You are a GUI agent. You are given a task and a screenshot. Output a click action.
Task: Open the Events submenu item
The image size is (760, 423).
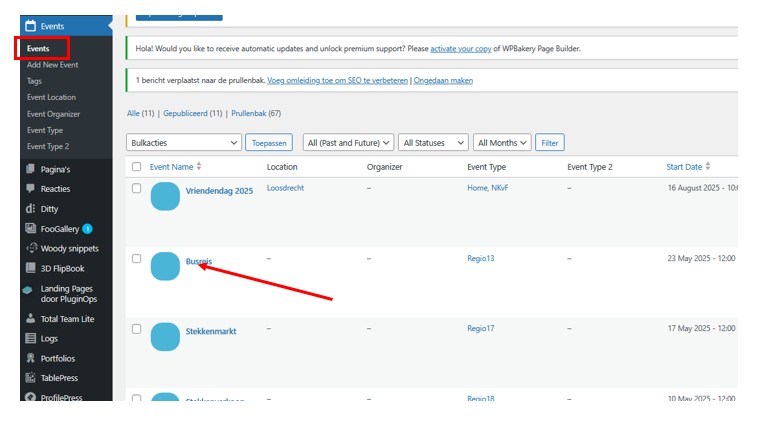point(38,48)
